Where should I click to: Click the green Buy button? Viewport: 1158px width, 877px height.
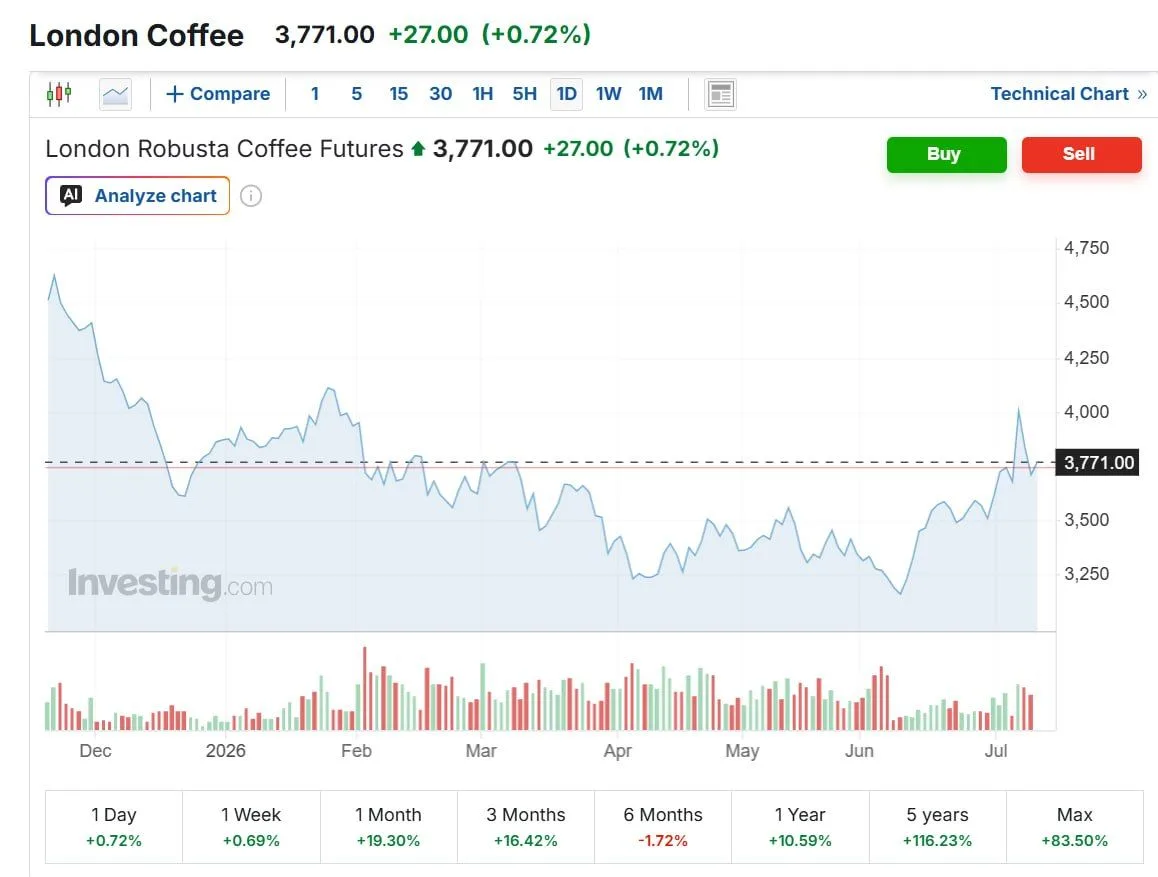click(x=946, y=154)
